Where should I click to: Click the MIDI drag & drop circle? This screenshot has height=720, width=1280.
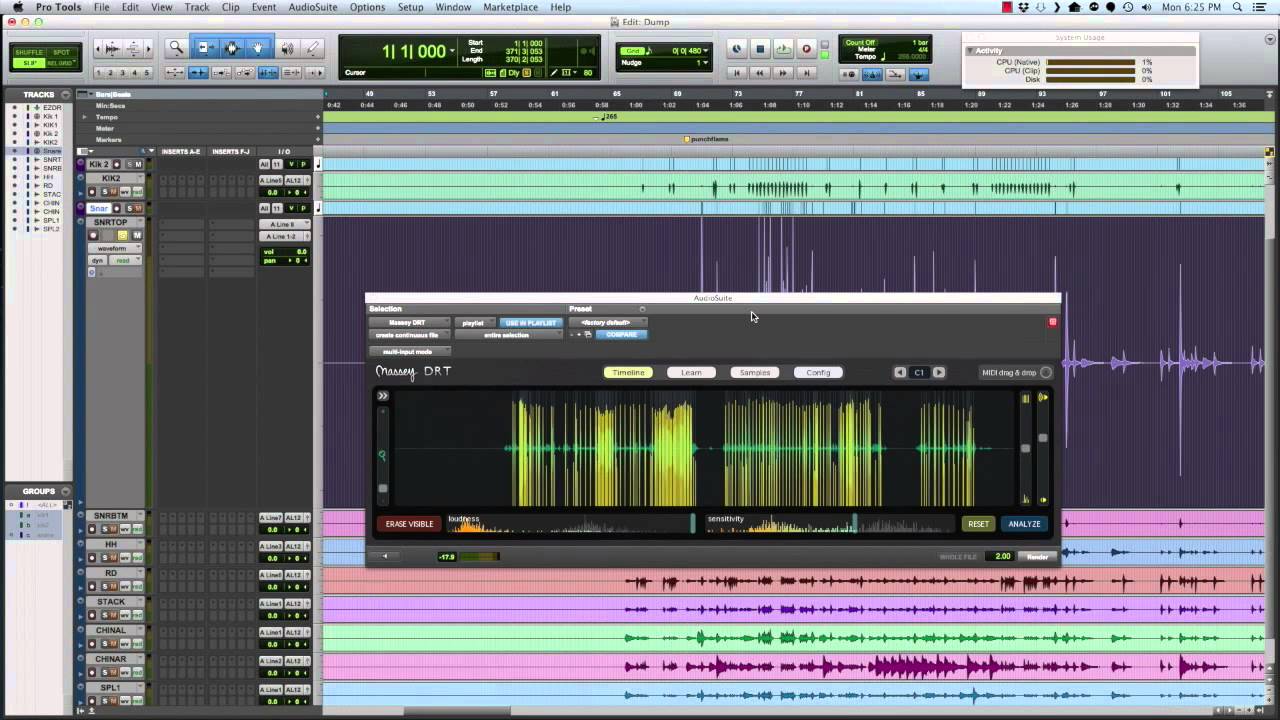click(1046, 373)
